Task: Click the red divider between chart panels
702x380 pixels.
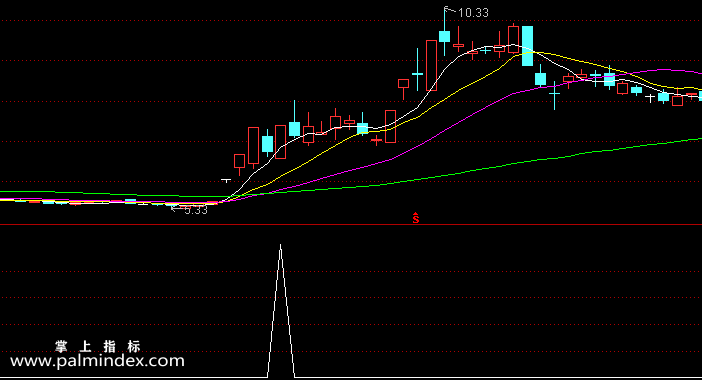Action: click(x=351, y=225)
